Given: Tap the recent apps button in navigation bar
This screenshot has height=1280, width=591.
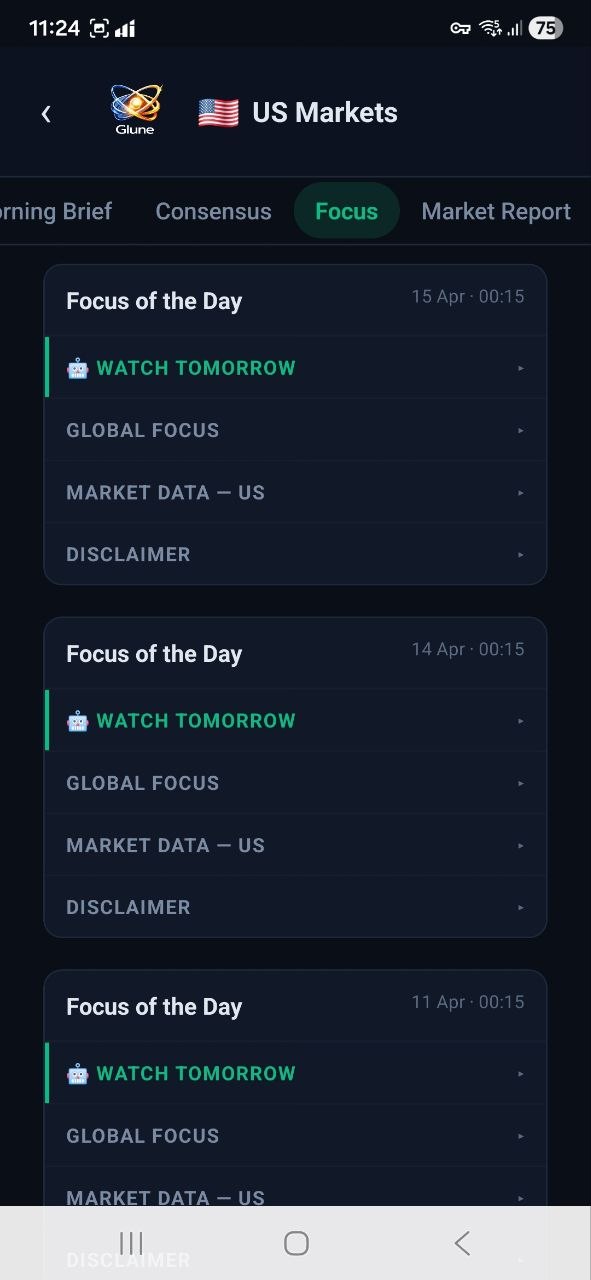Looking at the screenshot, I should click(x=131, y=1243).
